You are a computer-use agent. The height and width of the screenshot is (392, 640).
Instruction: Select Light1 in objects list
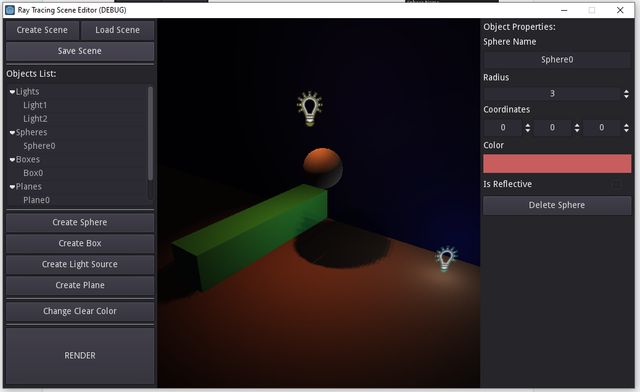coord(35,105)
